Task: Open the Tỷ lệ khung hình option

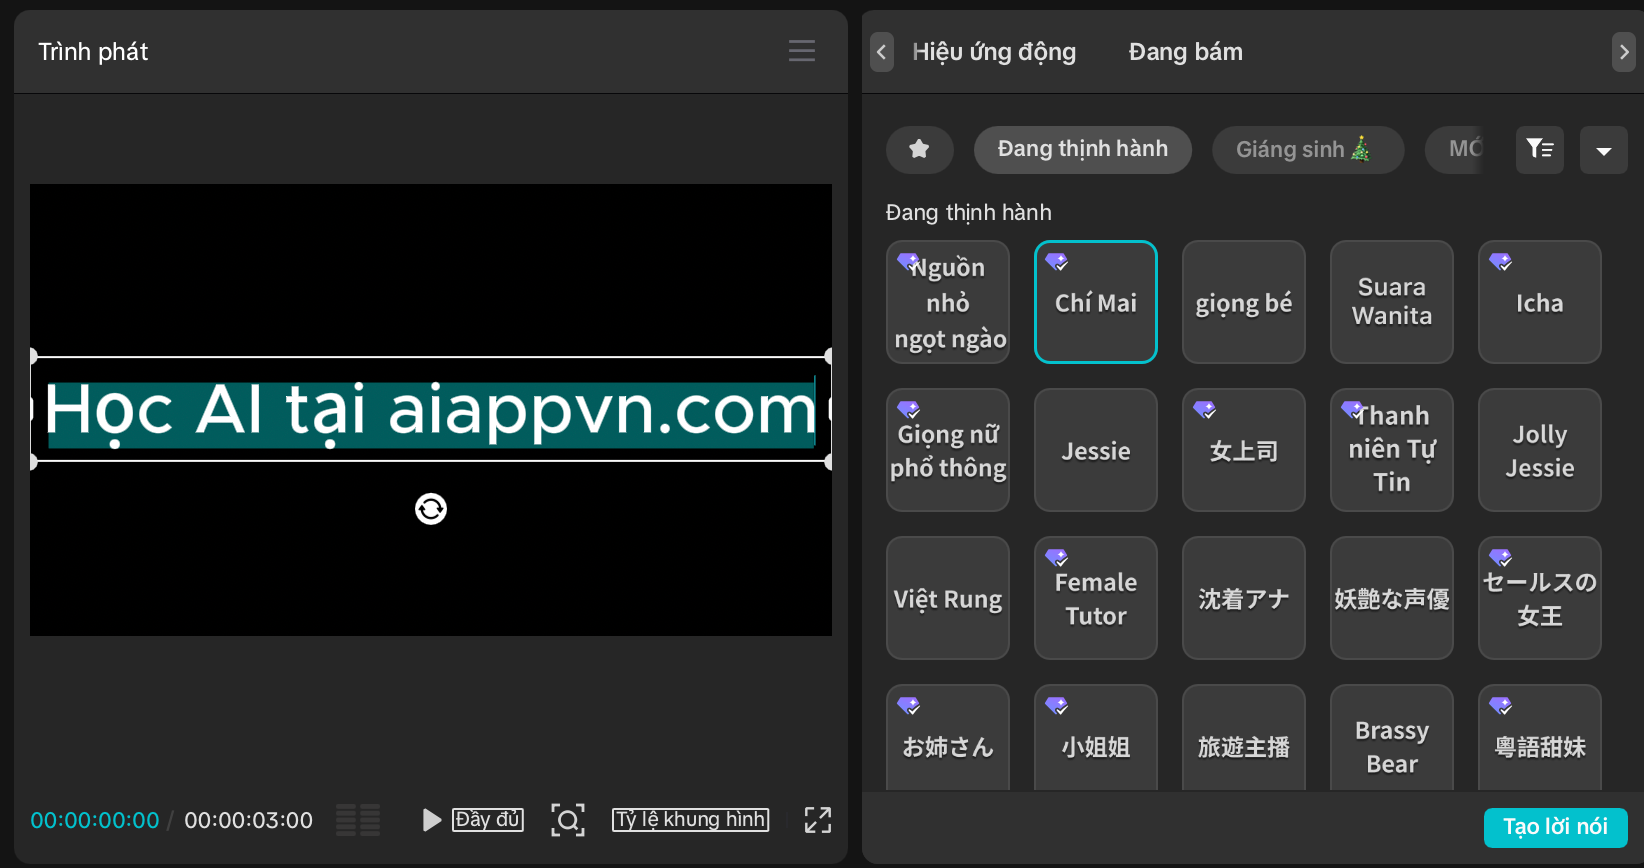Action: coord(690,820)
